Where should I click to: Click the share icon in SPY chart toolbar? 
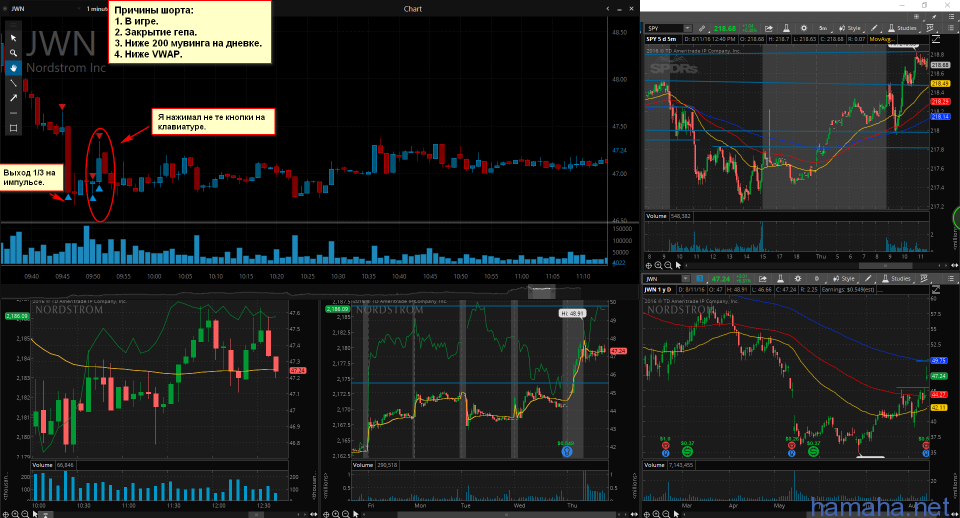coord(769,28)
